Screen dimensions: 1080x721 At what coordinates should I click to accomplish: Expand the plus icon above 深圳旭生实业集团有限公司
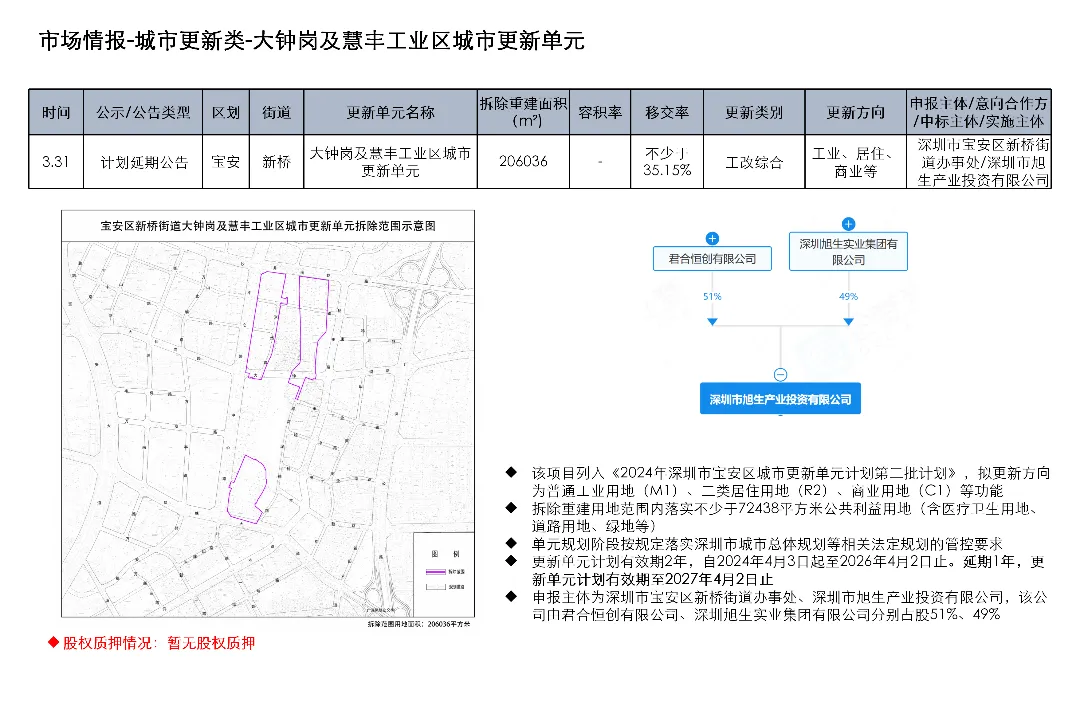tap(849, 224)
